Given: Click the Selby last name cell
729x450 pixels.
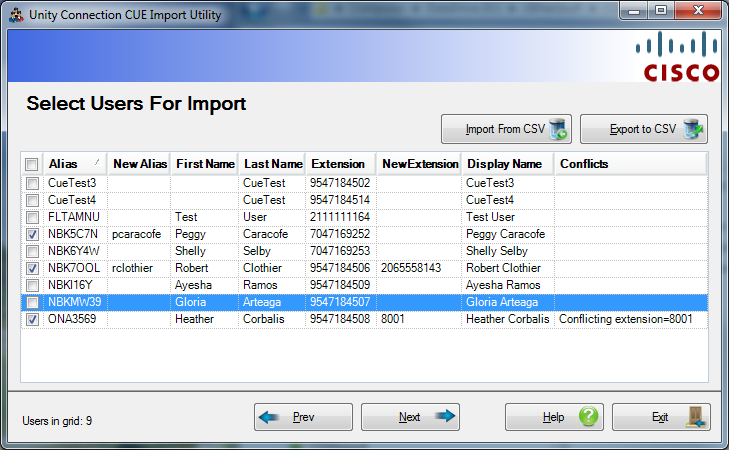Looking at the screenshot, I should point(272,251).
